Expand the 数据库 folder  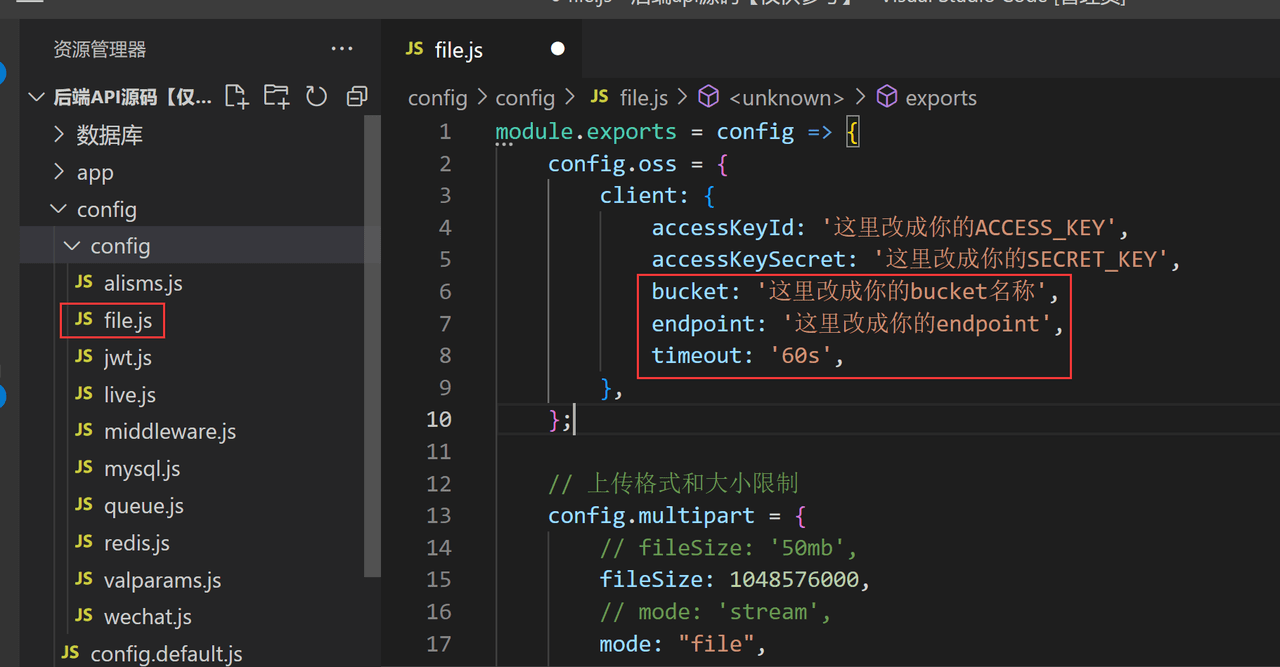click(x=110, y=135)
